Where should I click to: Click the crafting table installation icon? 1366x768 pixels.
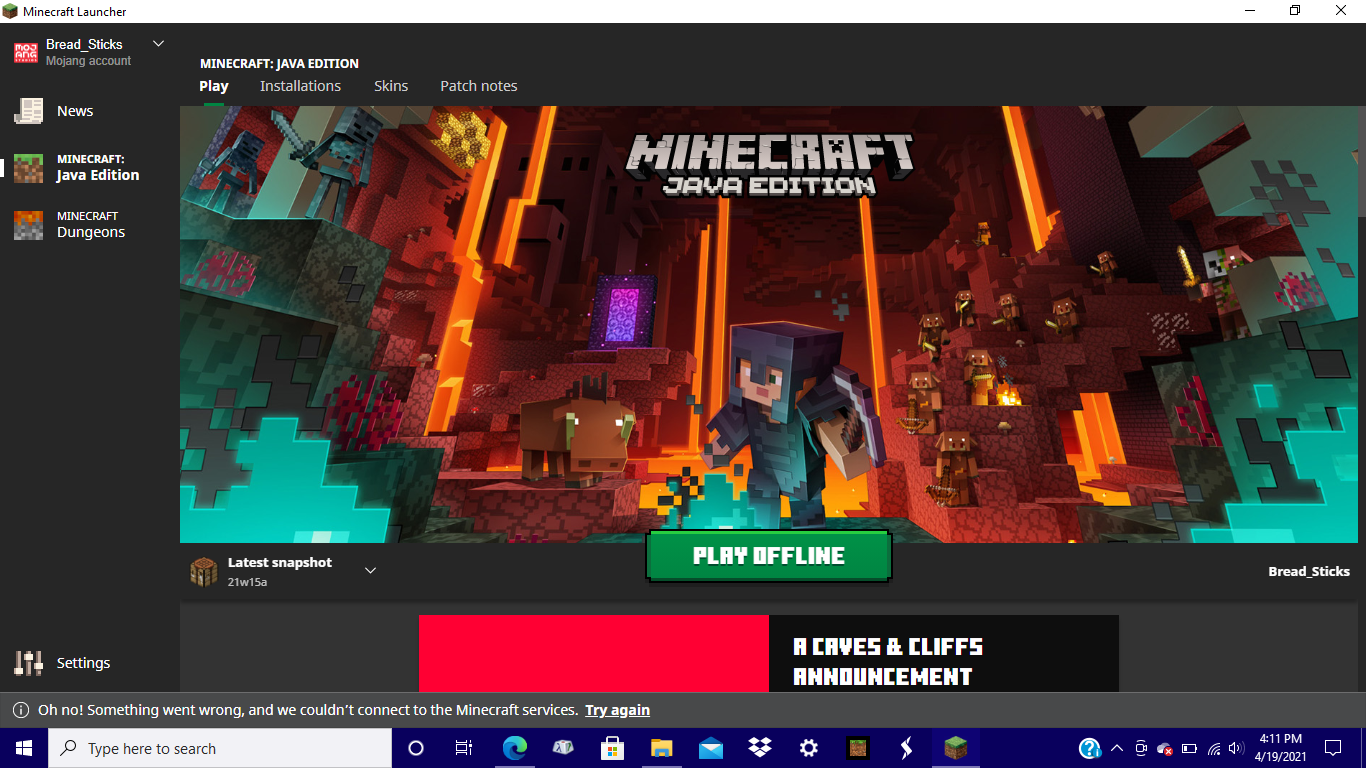204,571
